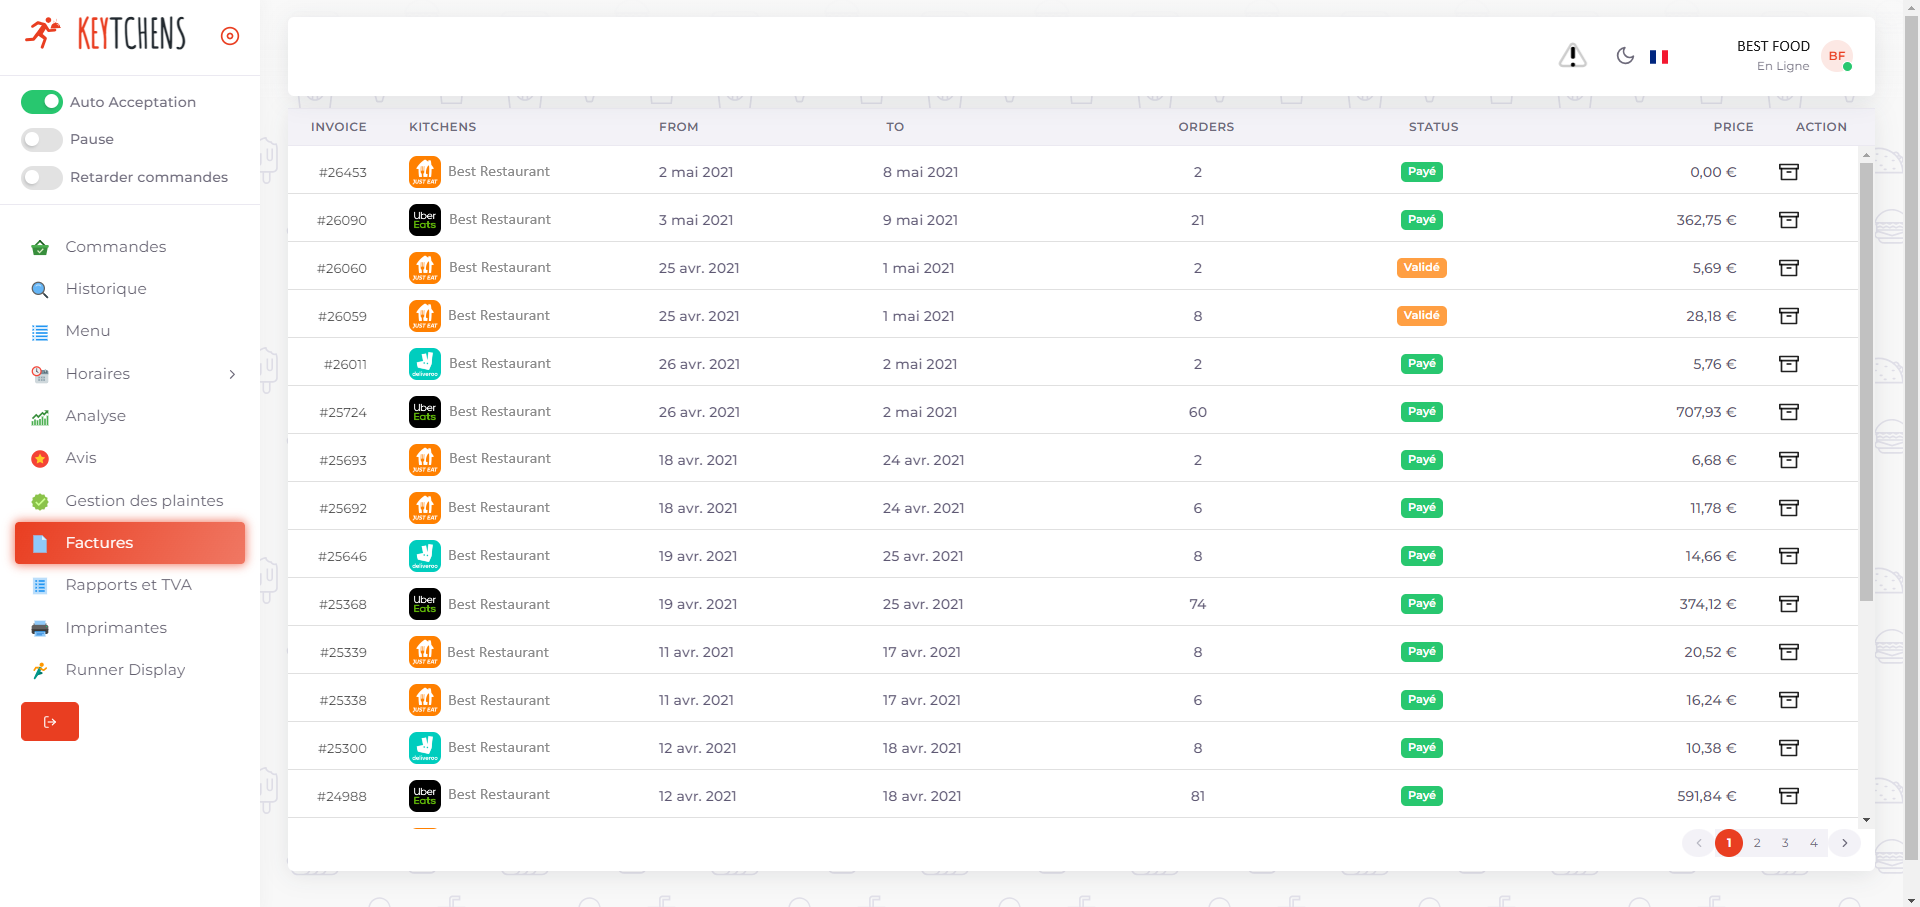1920x907 pixels.
Task: Click the invoice table vertical scrollbar
Action: click(1866, 380)
